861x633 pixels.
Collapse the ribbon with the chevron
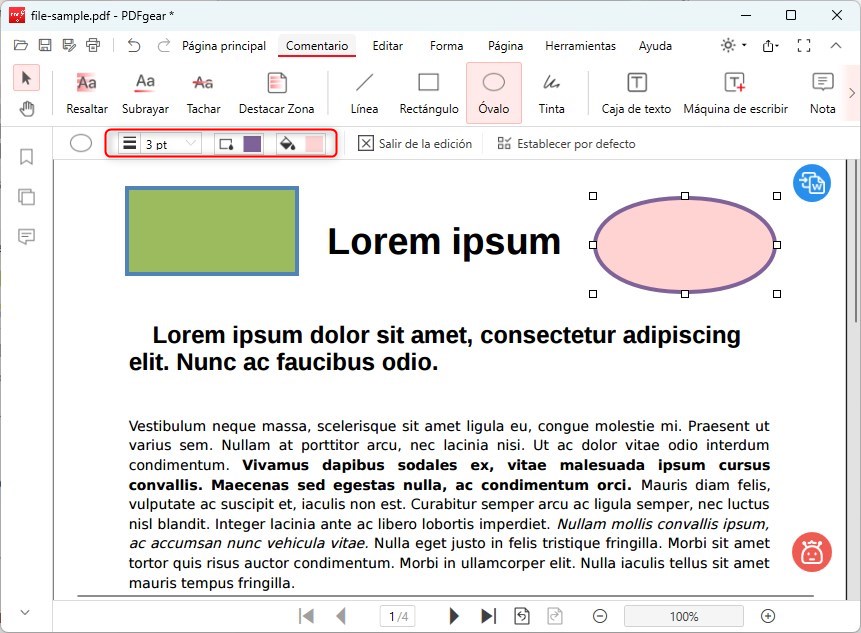[x=837, y=45]
